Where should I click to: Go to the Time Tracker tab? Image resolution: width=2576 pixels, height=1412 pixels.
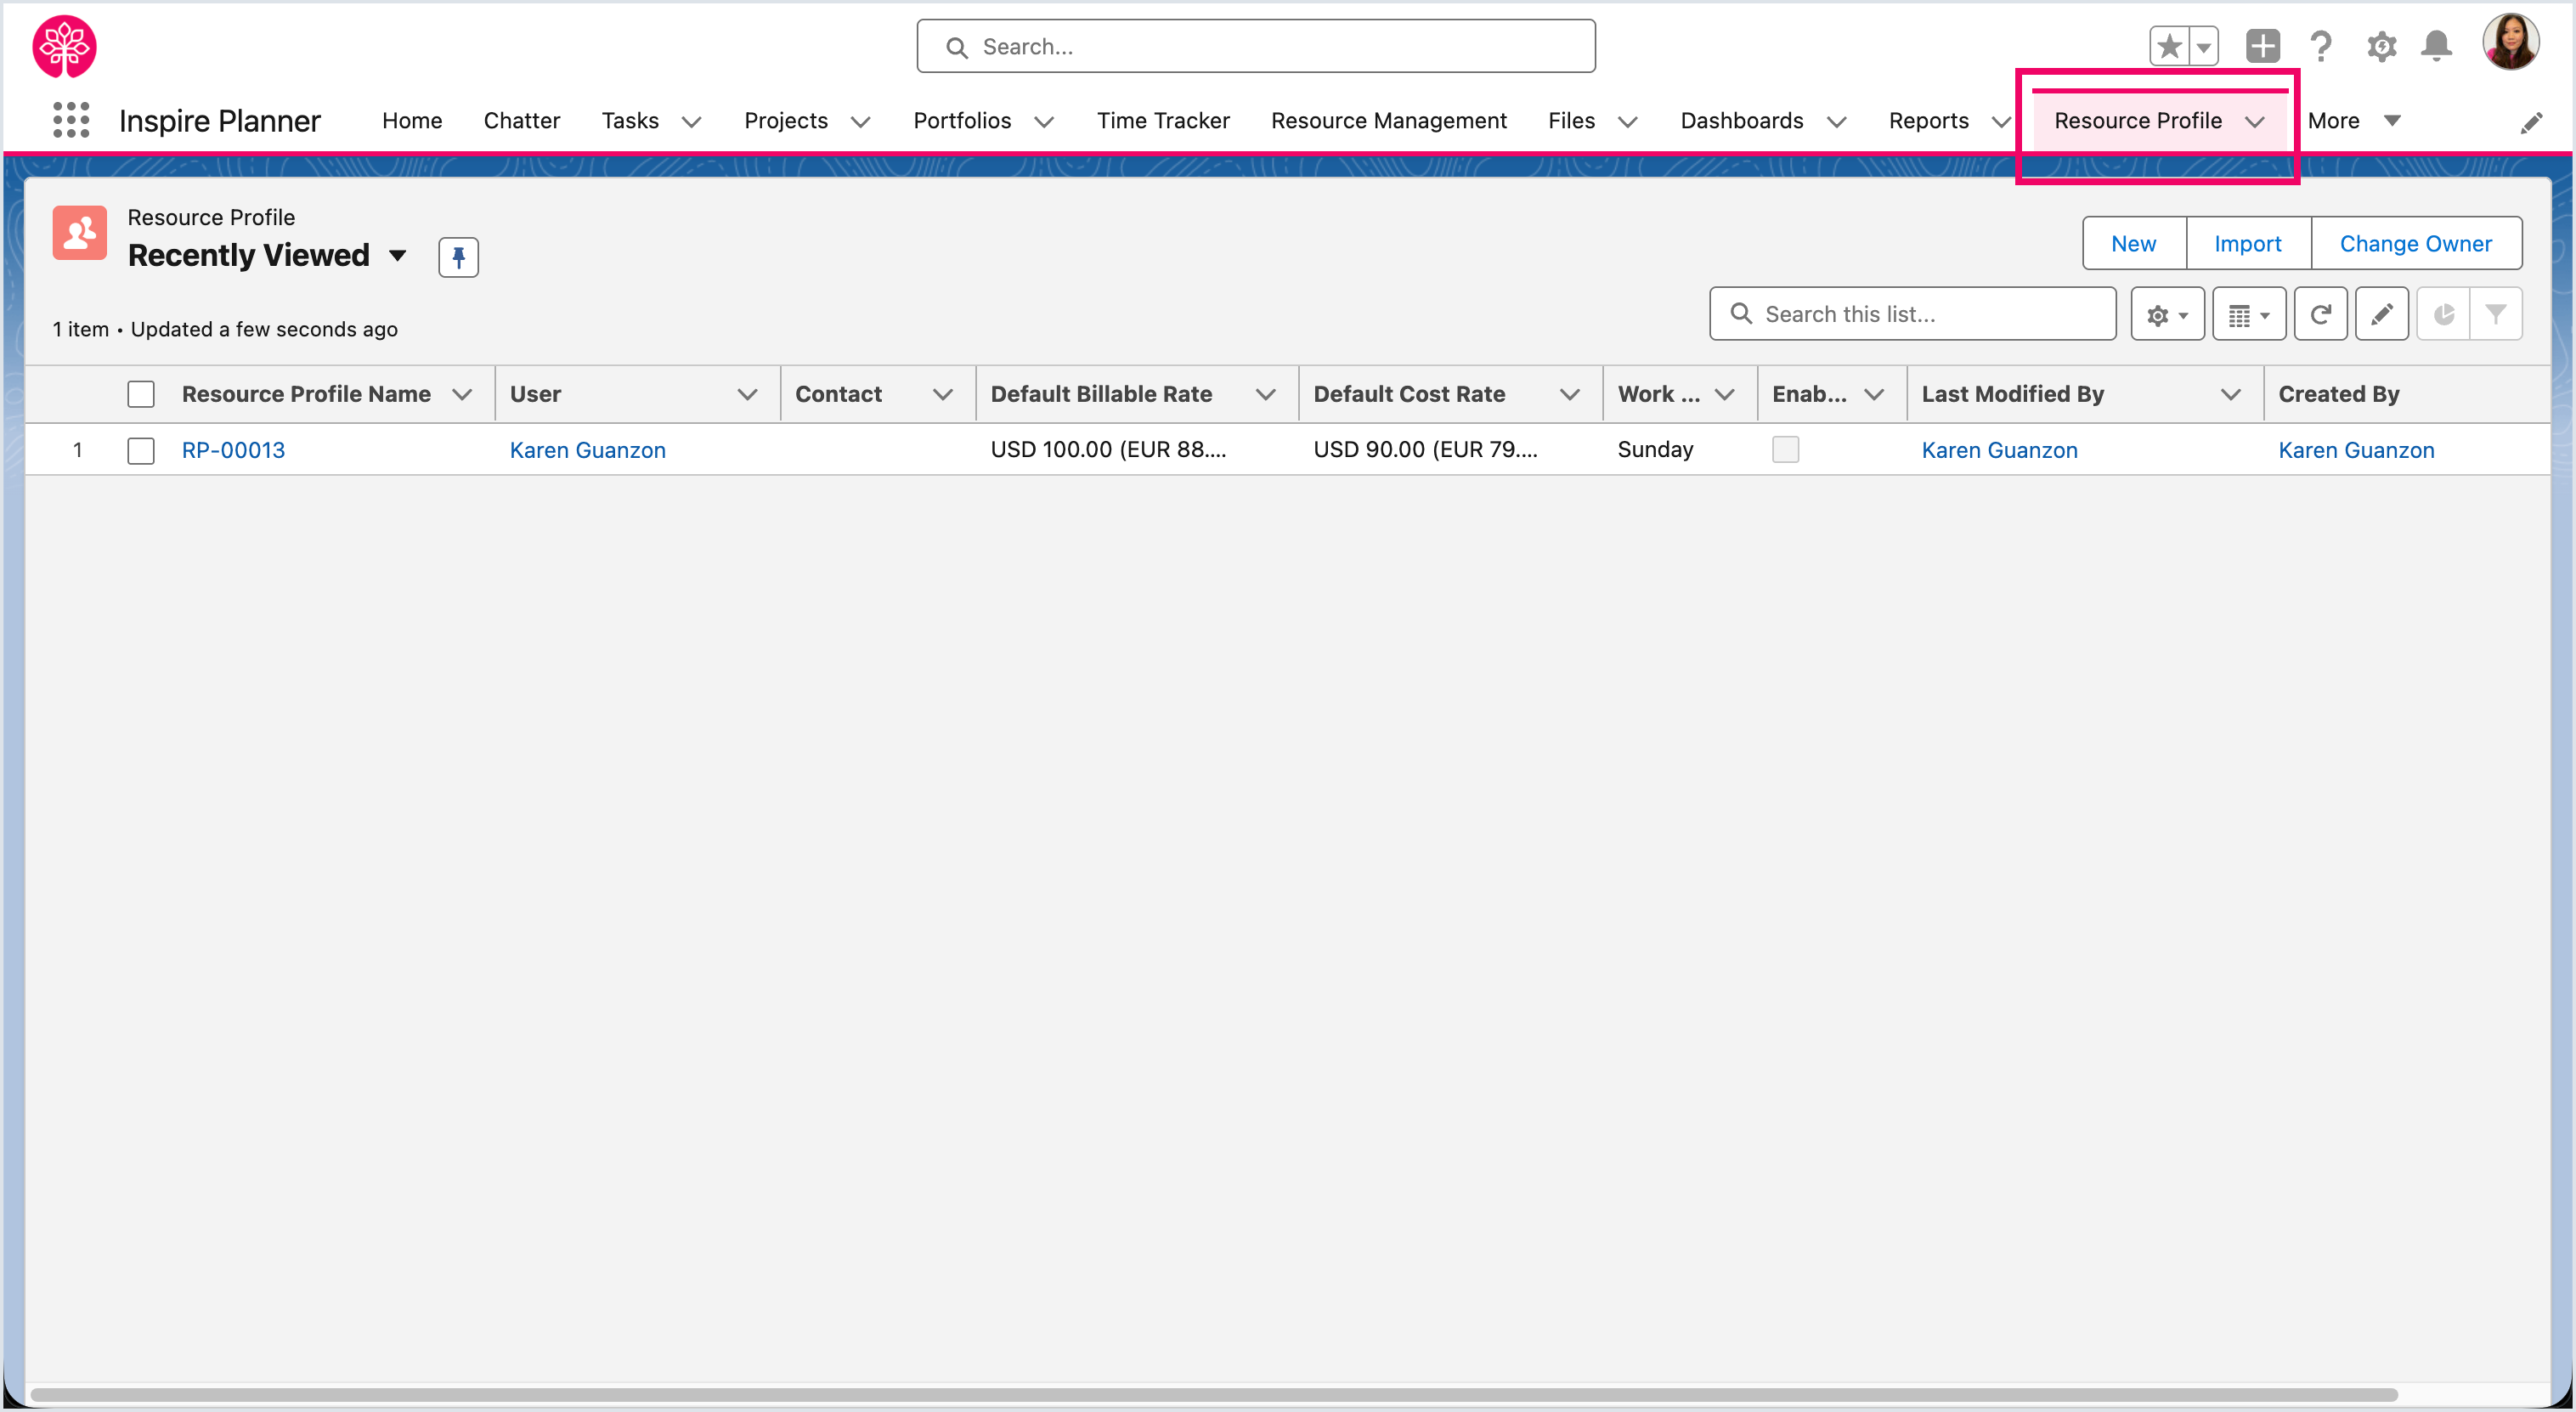(1163, 121)
